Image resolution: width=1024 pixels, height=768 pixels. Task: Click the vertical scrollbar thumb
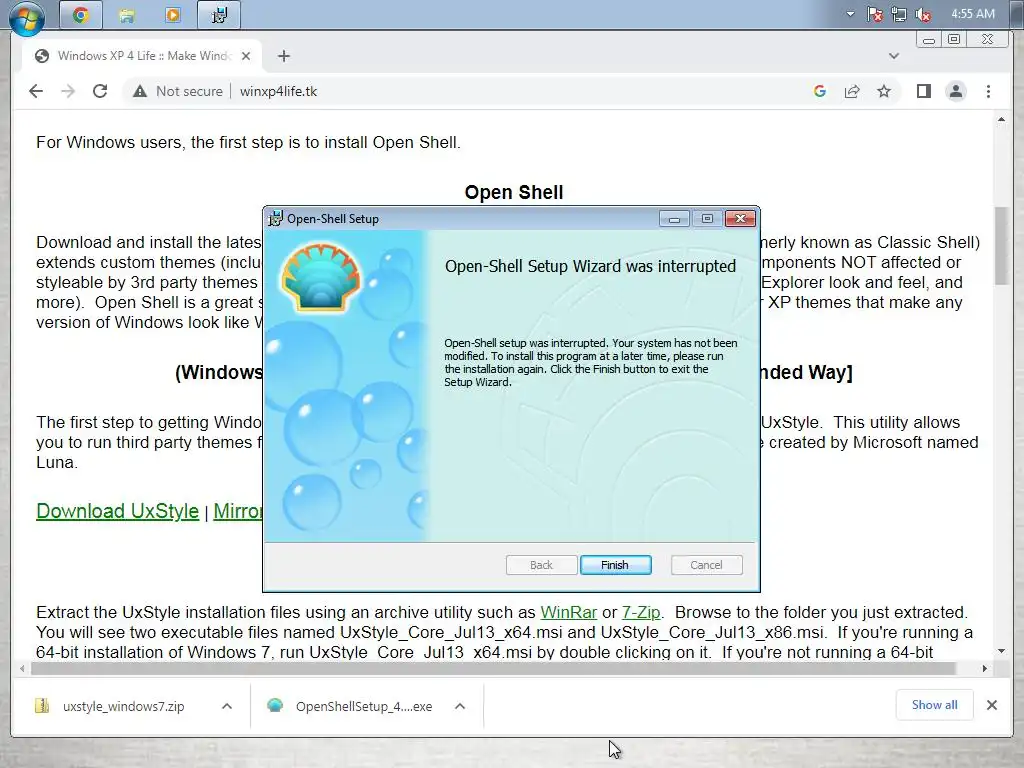(x=1001, y=245)
